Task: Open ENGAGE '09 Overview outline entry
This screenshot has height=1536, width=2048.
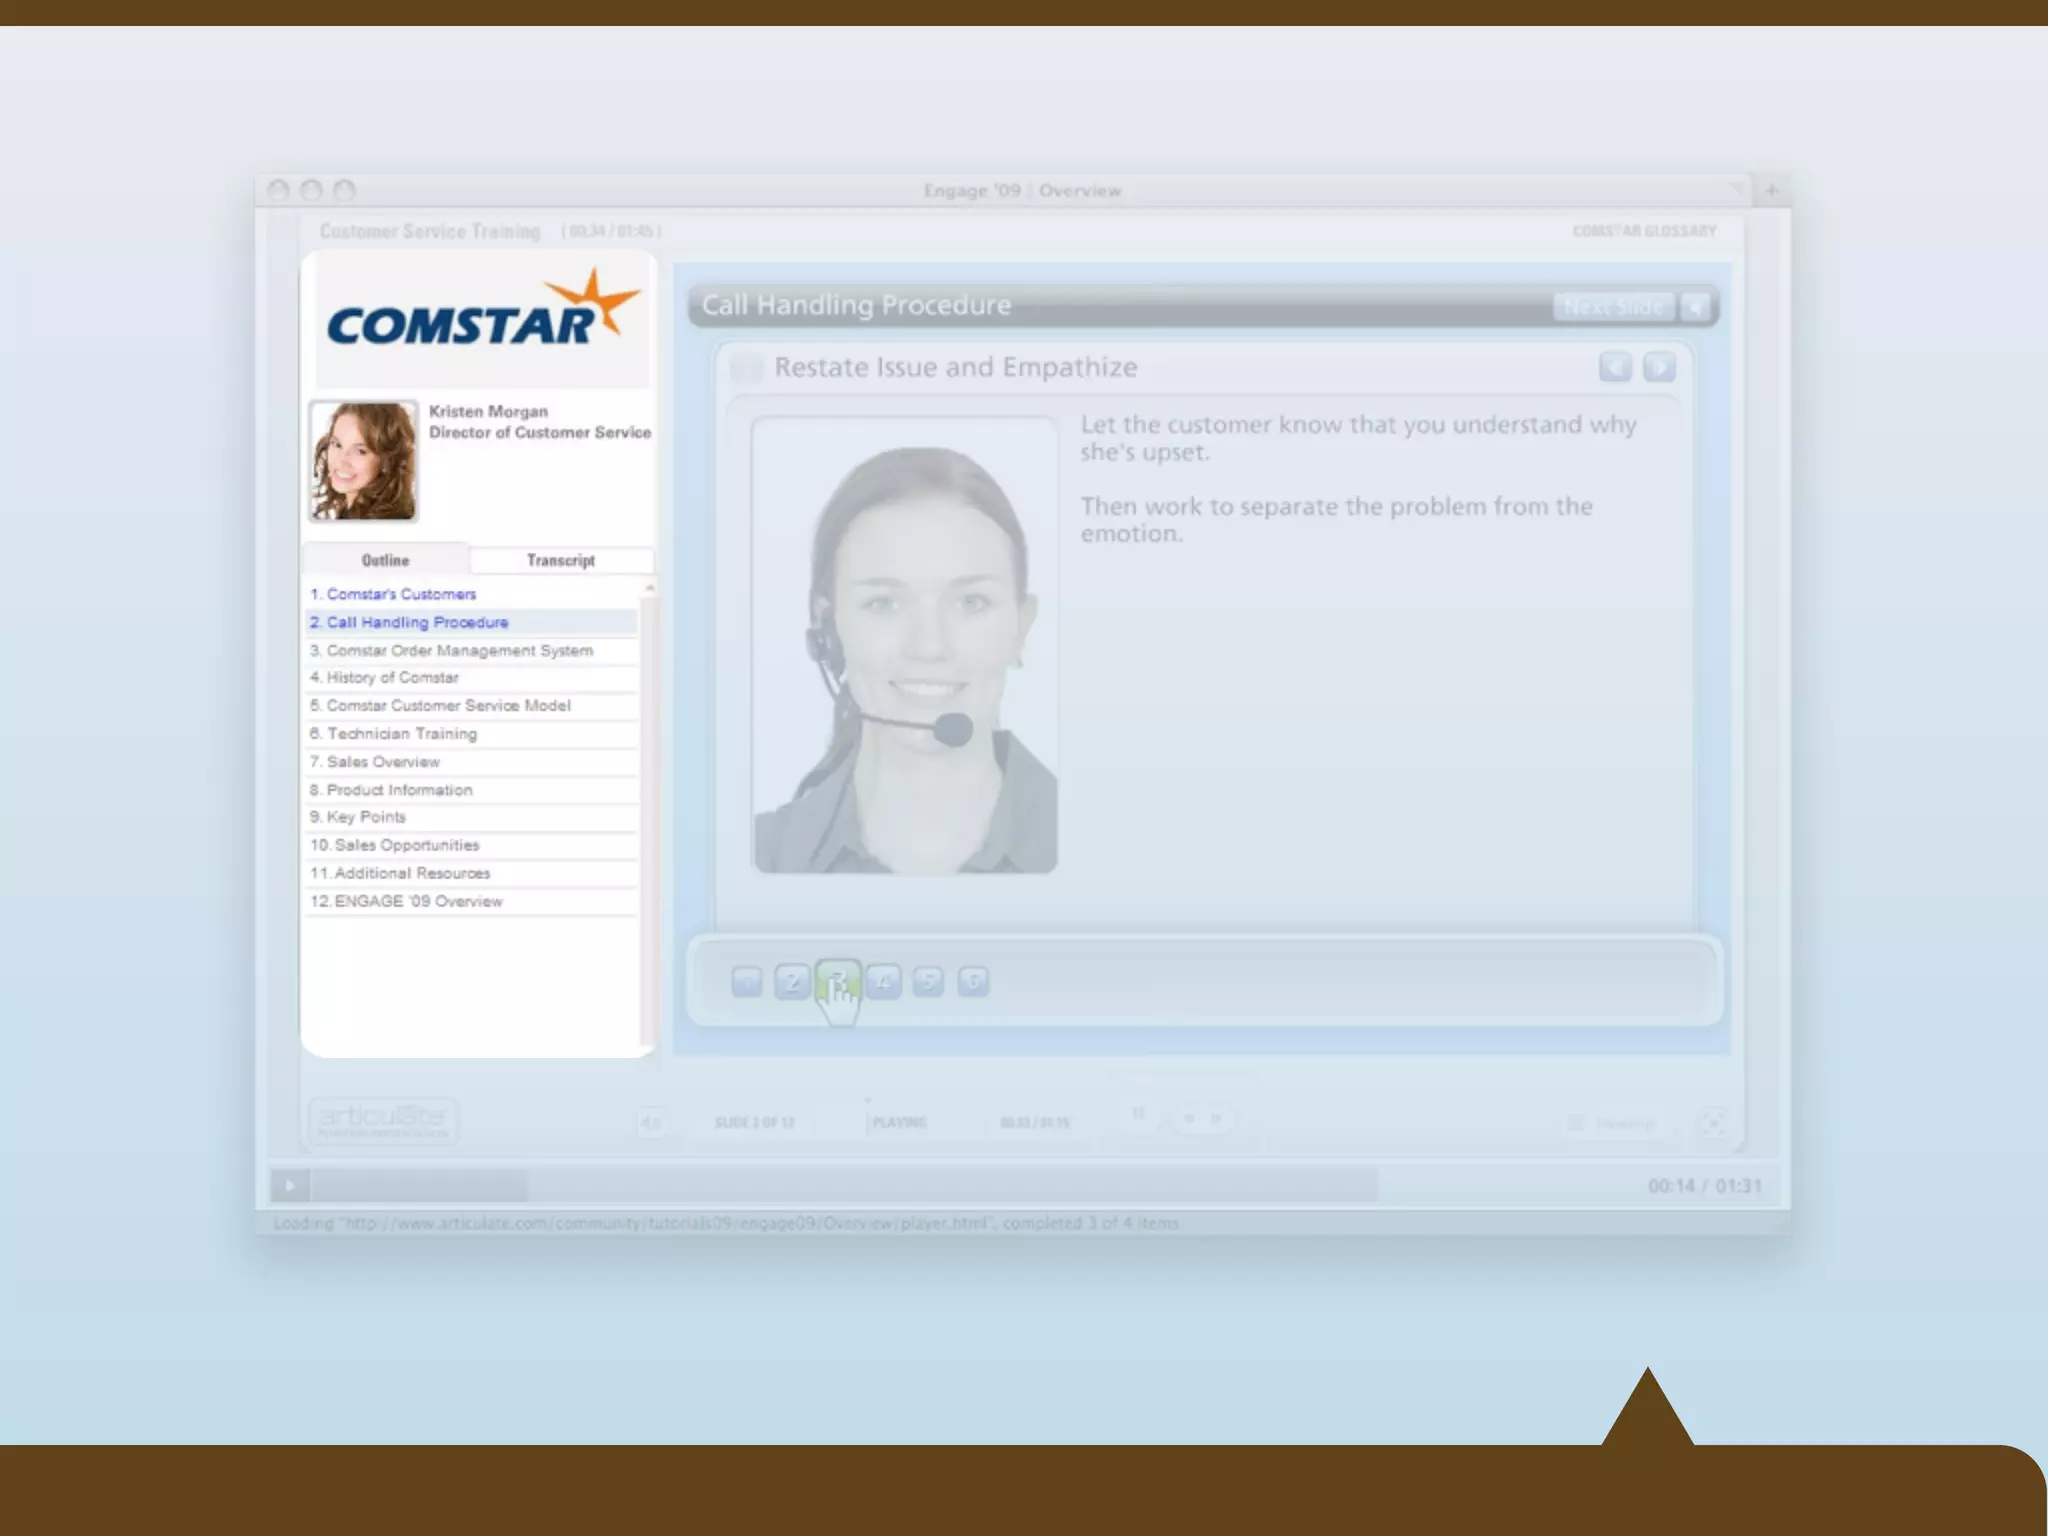Action: point(417,901)
